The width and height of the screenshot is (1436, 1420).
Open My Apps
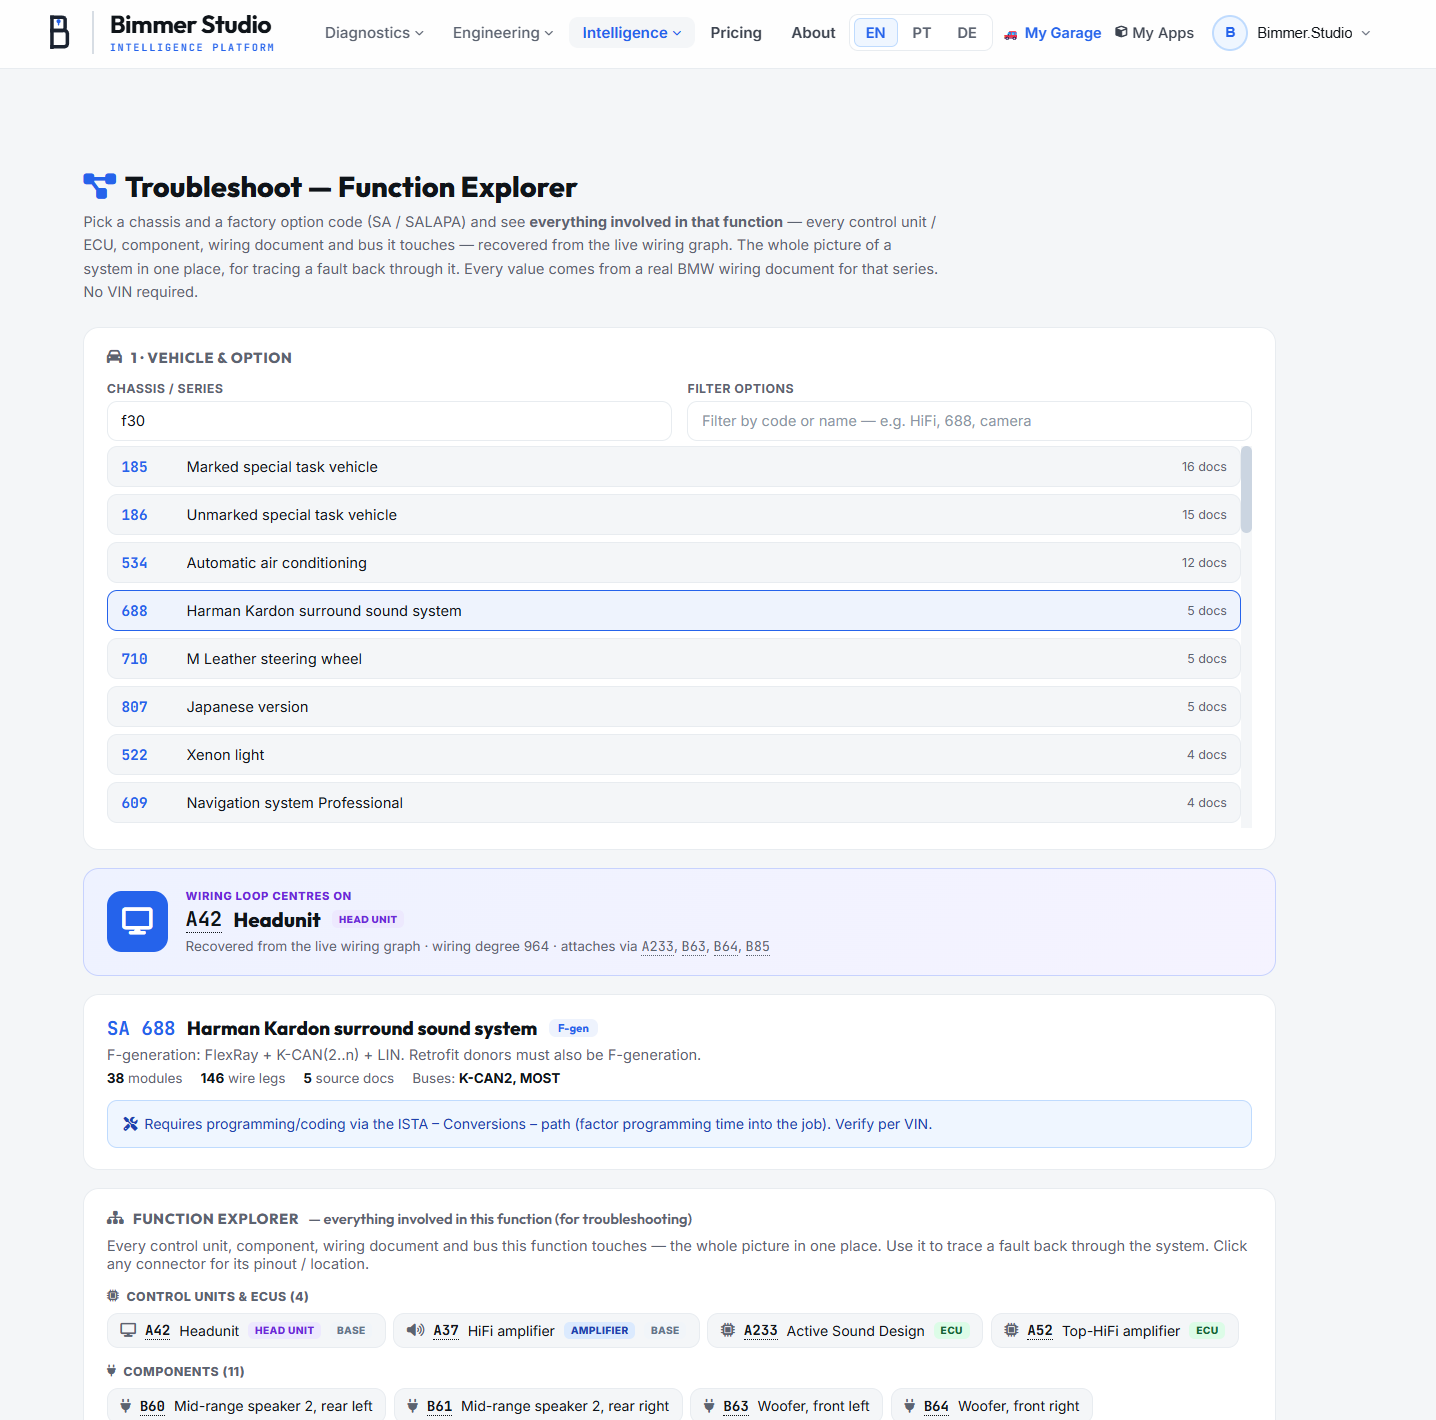point(1155,33)
